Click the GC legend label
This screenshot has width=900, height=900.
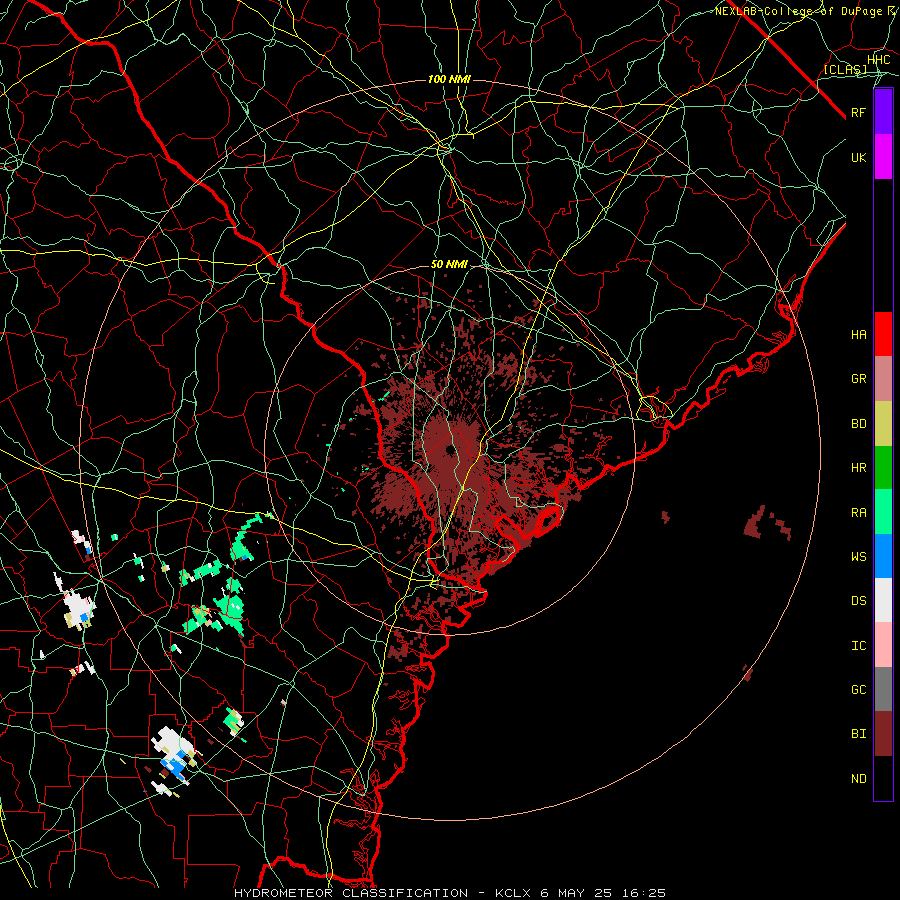click(x=858, y=690)
